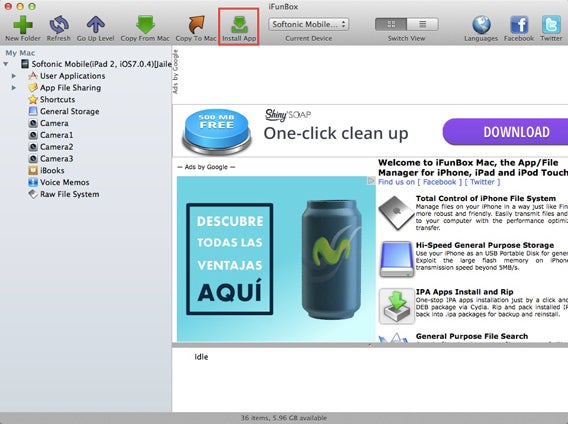Click the Voice Memos icon
568x424 pixels.
click(x=33, y=182)
